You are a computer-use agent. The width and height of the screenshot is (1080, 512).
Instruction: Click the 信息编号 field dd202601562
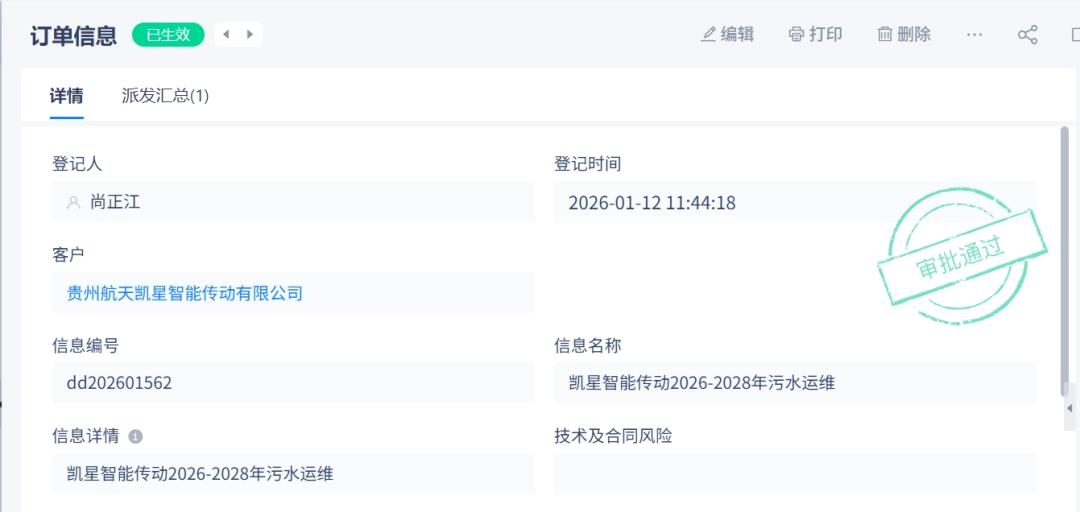point(293,384)
